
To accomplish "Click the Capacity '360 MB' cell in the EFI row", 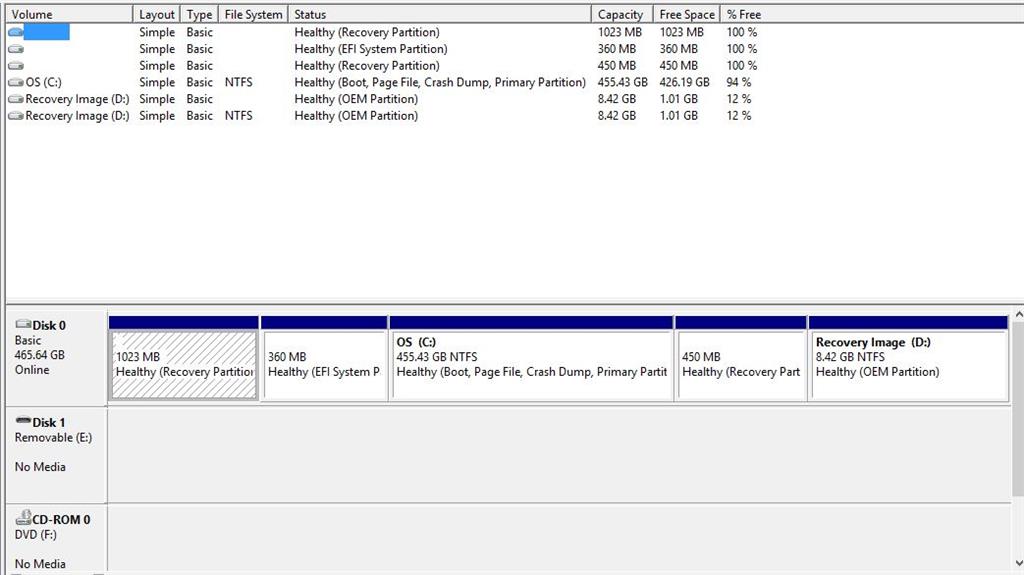I will pyautogui.click(x=616, y=49).
